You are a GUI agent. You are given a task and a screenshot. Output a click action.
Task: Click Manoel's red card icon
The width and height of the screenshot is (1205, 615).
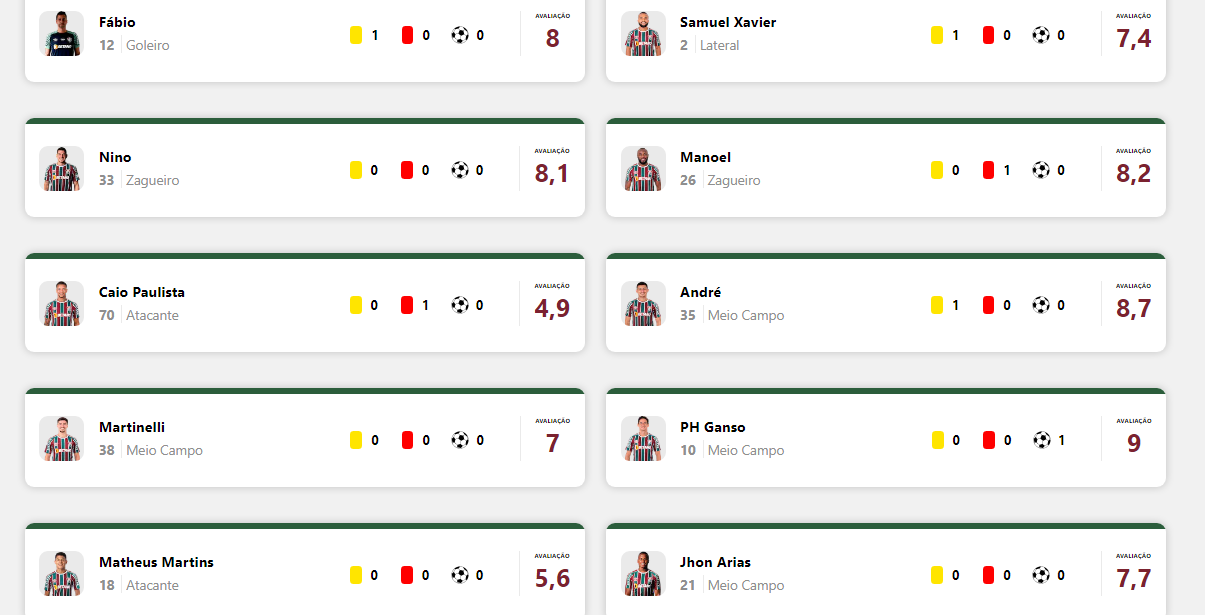point(988,170)
